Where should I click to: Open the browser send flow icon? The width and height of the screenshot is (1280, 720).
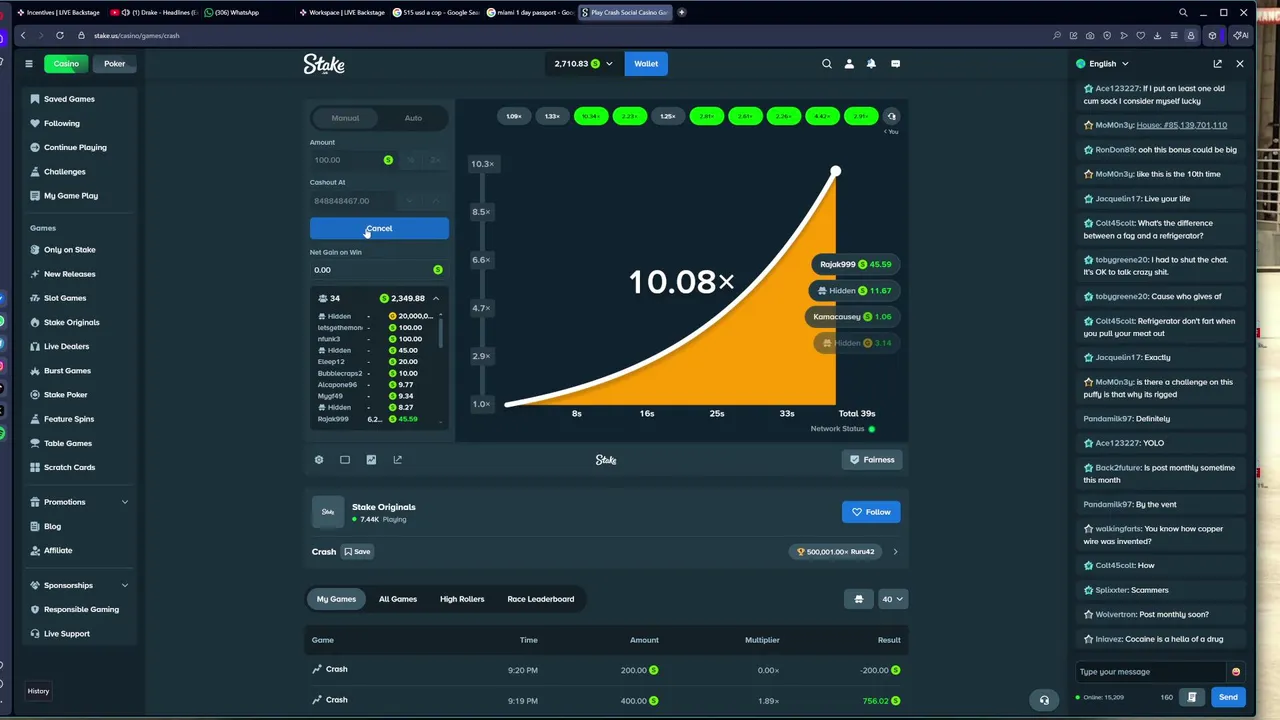tap(1124, 35)
